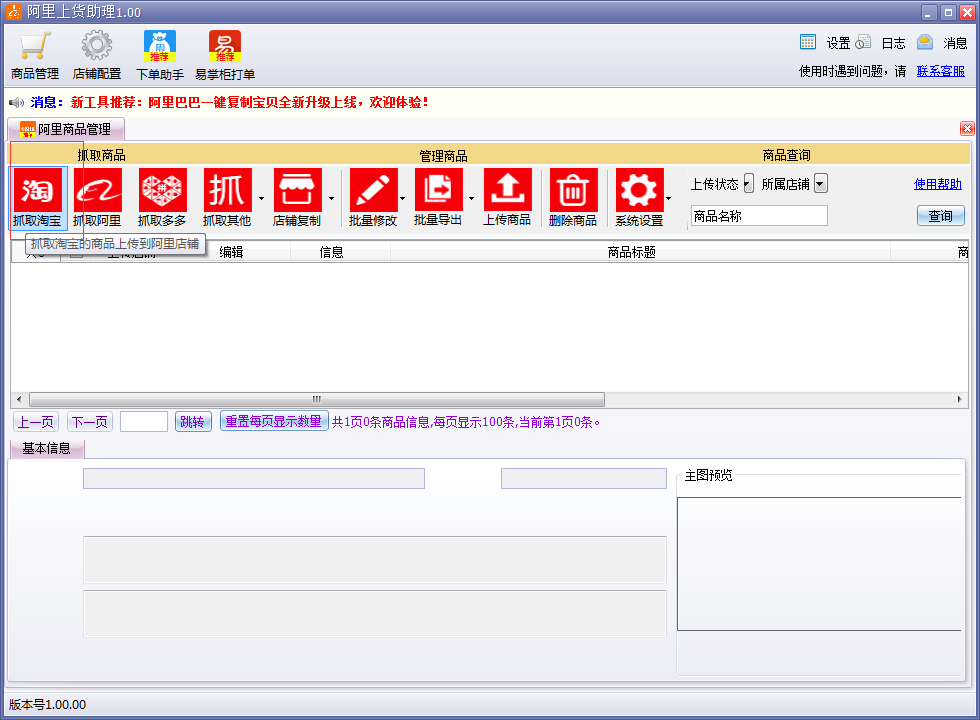This screenshot has width=980, height=720.
Task: Open 消息 message icon
Action: (x=925, y=42)
